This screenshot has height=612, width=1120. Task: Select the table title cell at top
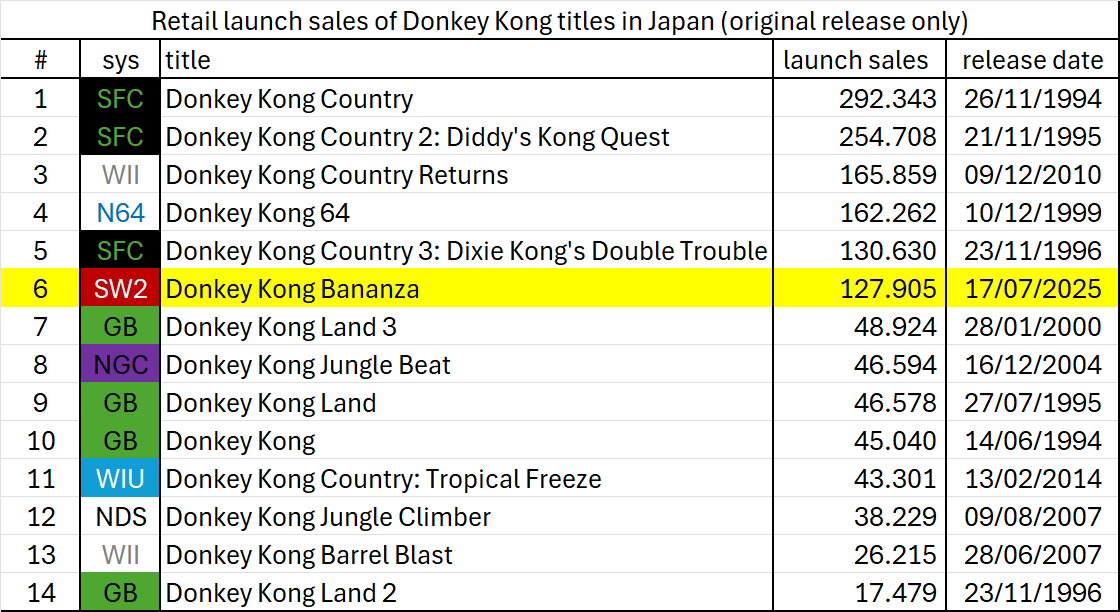[560, 21]
